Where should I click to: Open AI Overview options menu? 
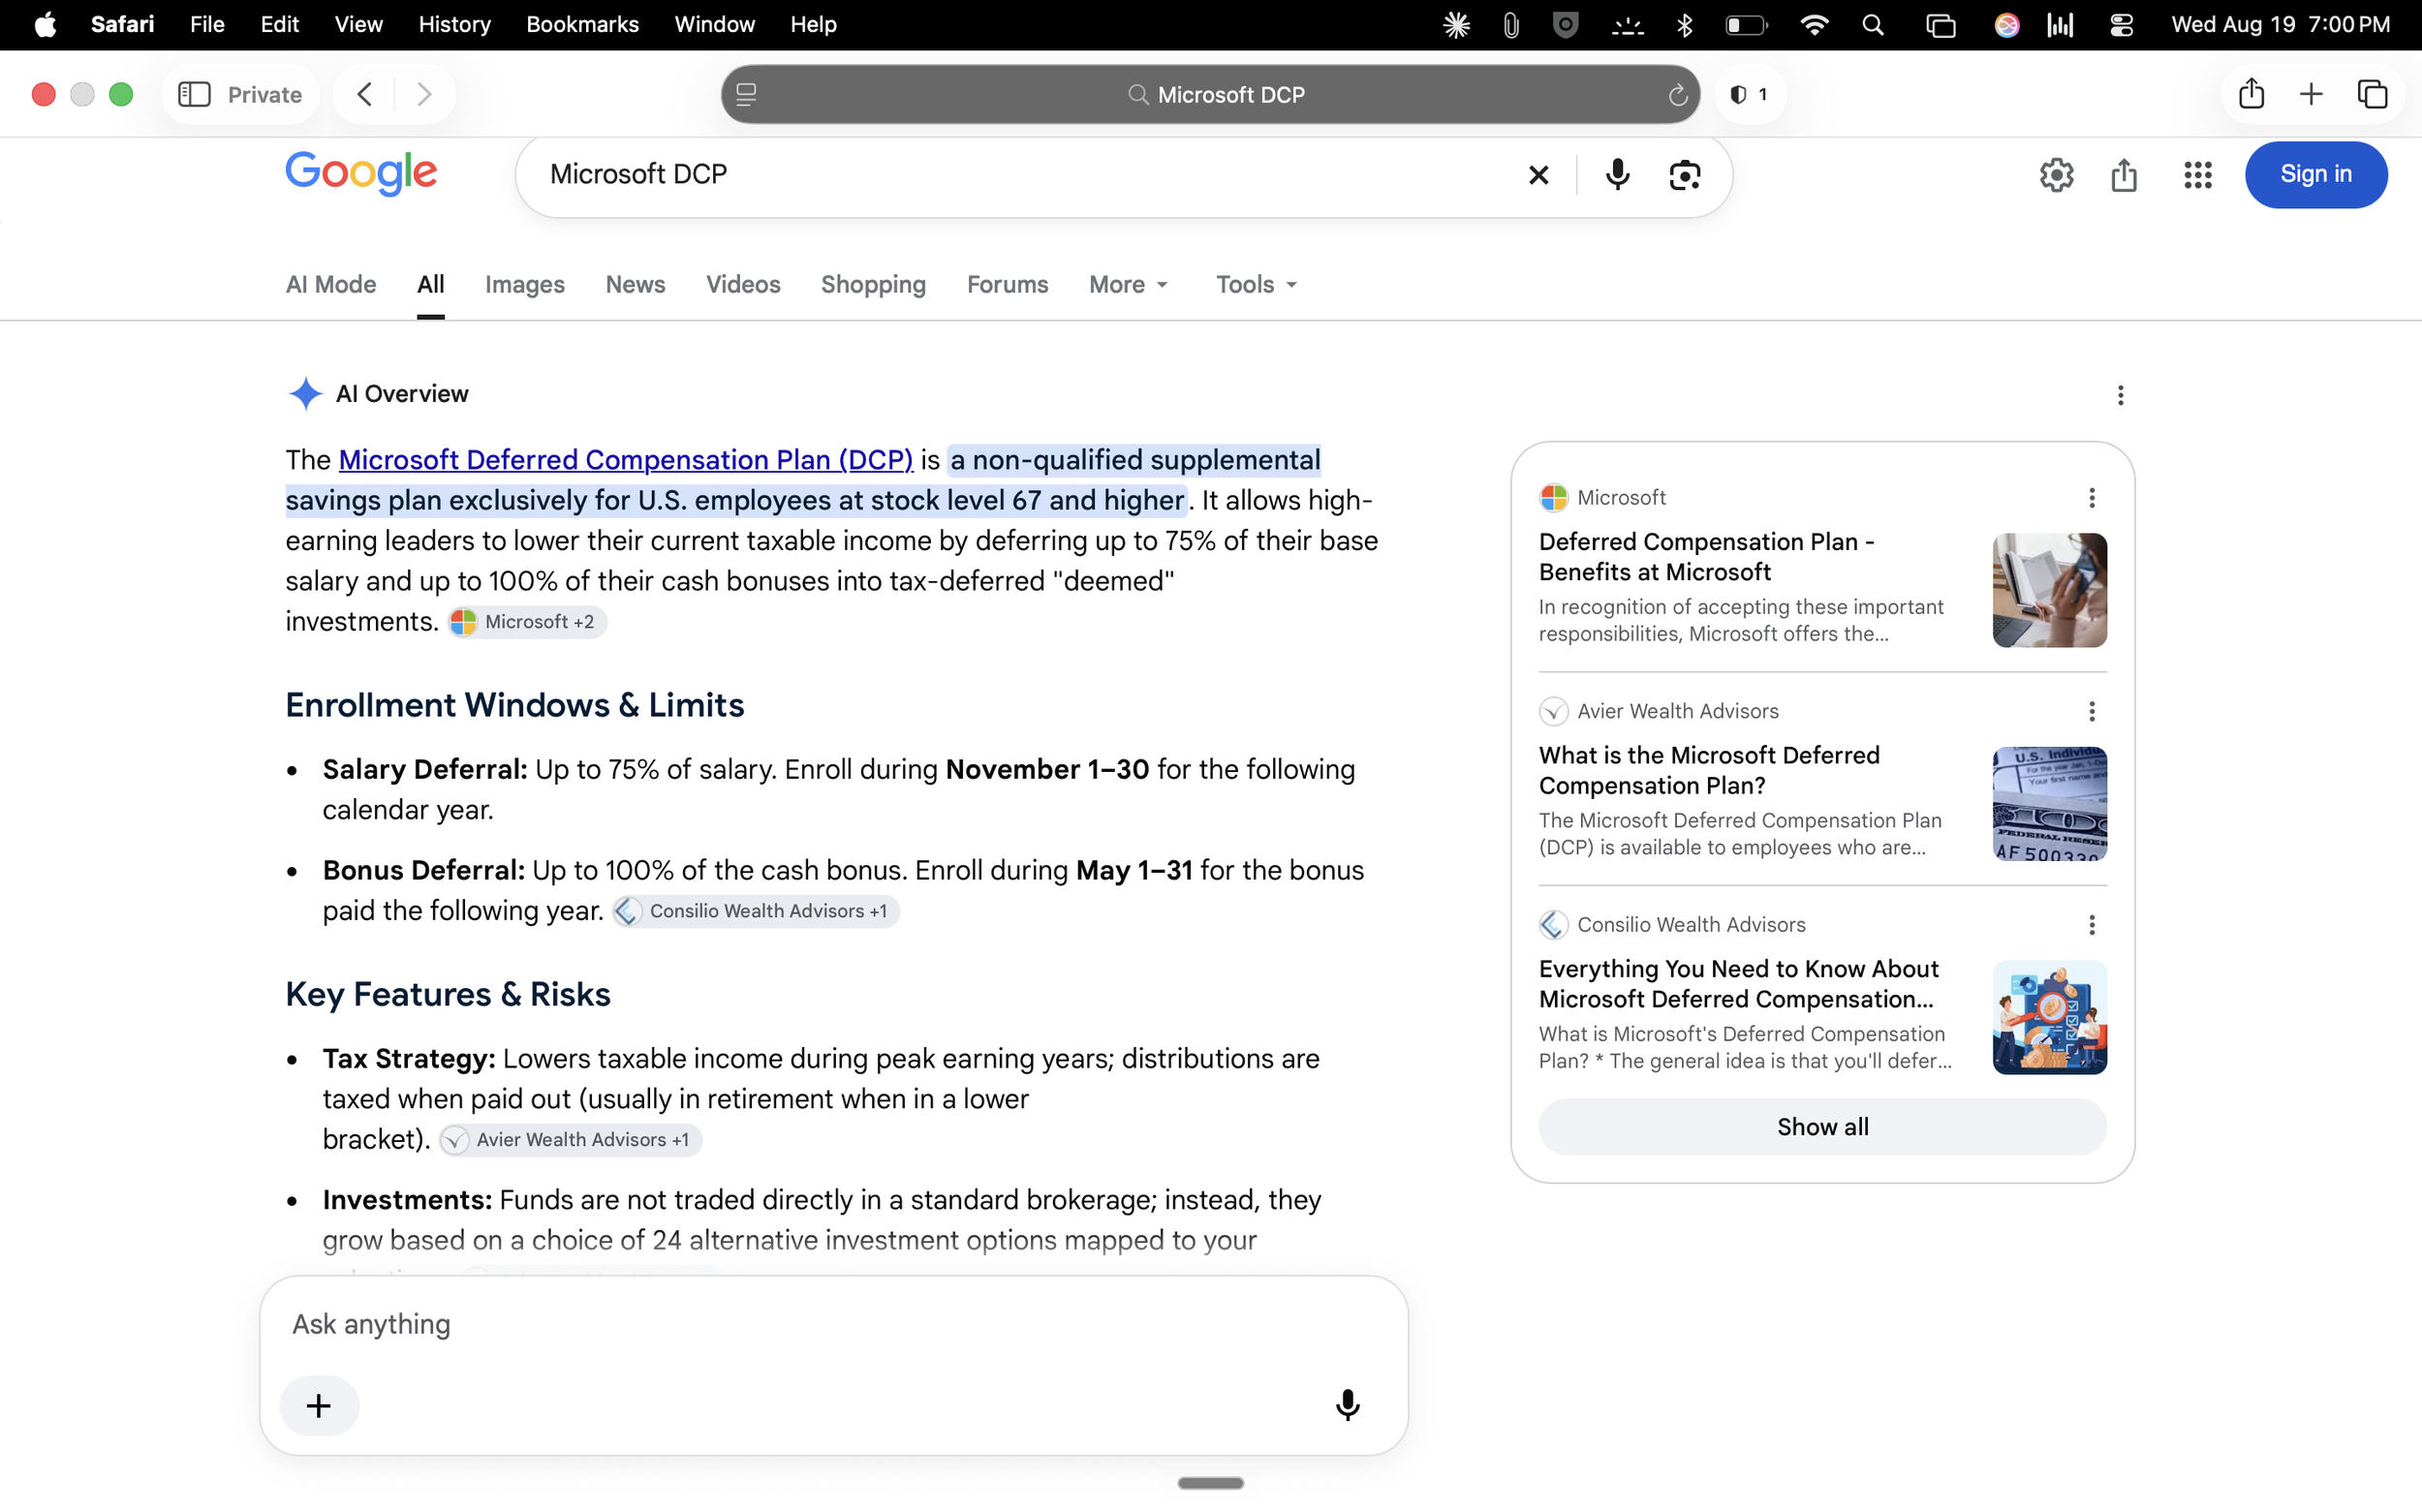pyautogui.click(x=2120, y=395)
